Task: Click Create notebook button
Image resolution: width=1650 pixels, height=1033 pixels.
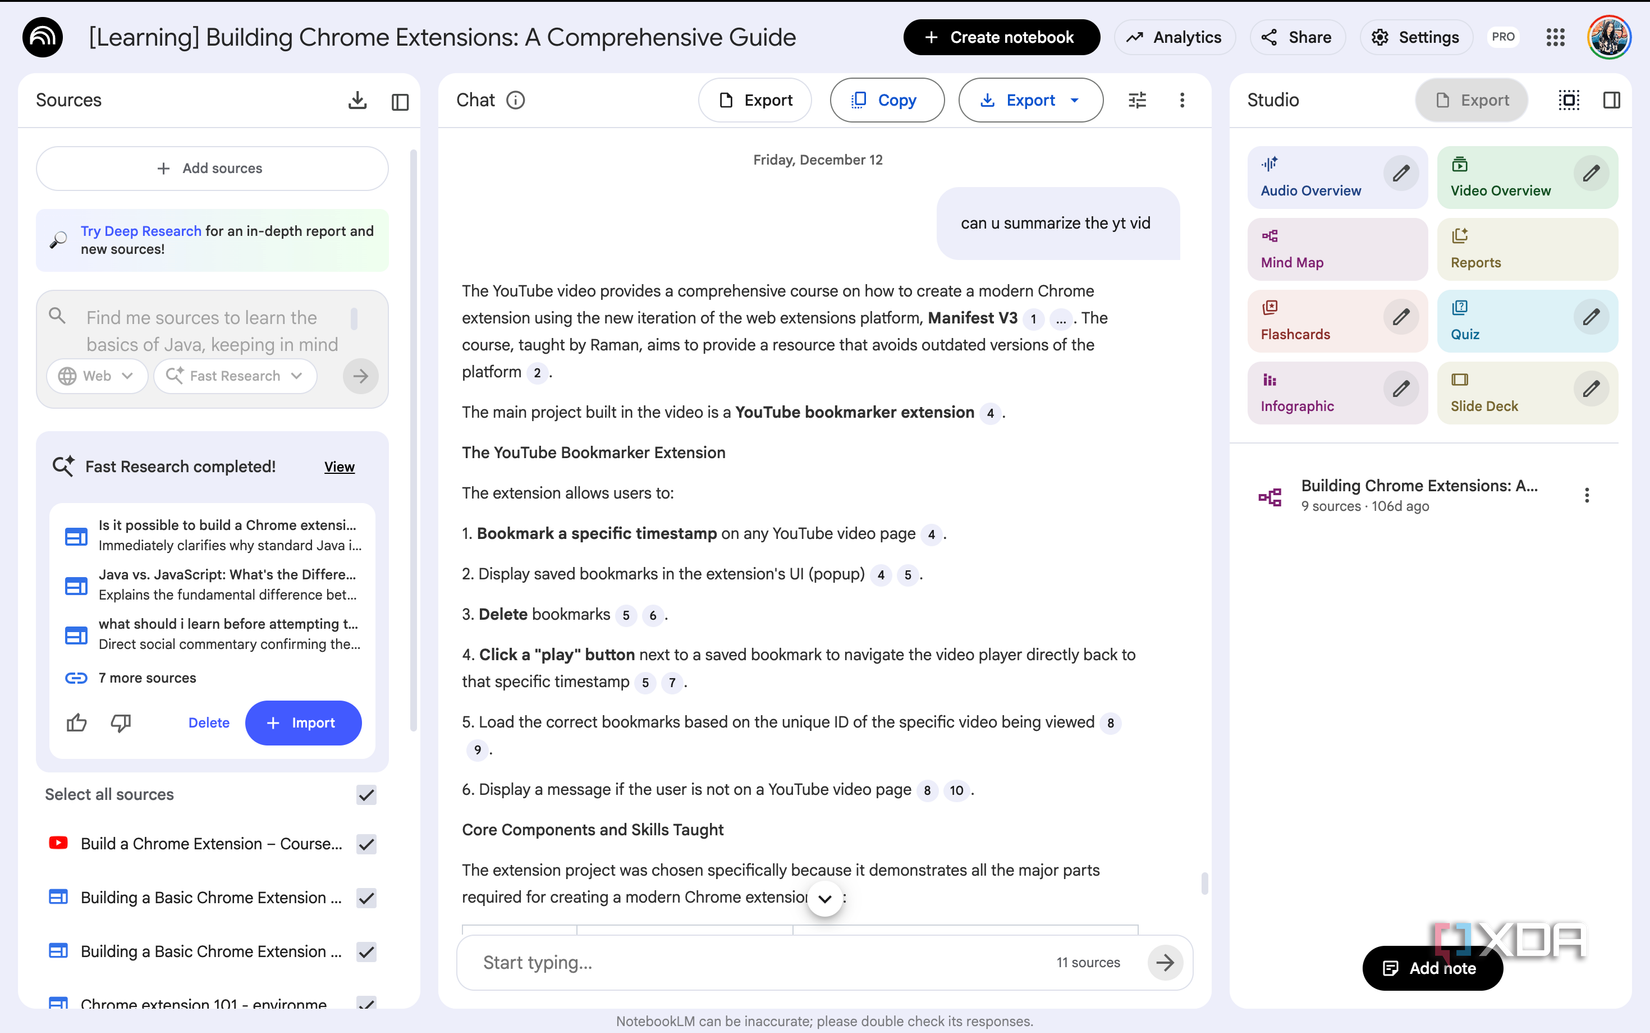Action: click(1001, 37)
